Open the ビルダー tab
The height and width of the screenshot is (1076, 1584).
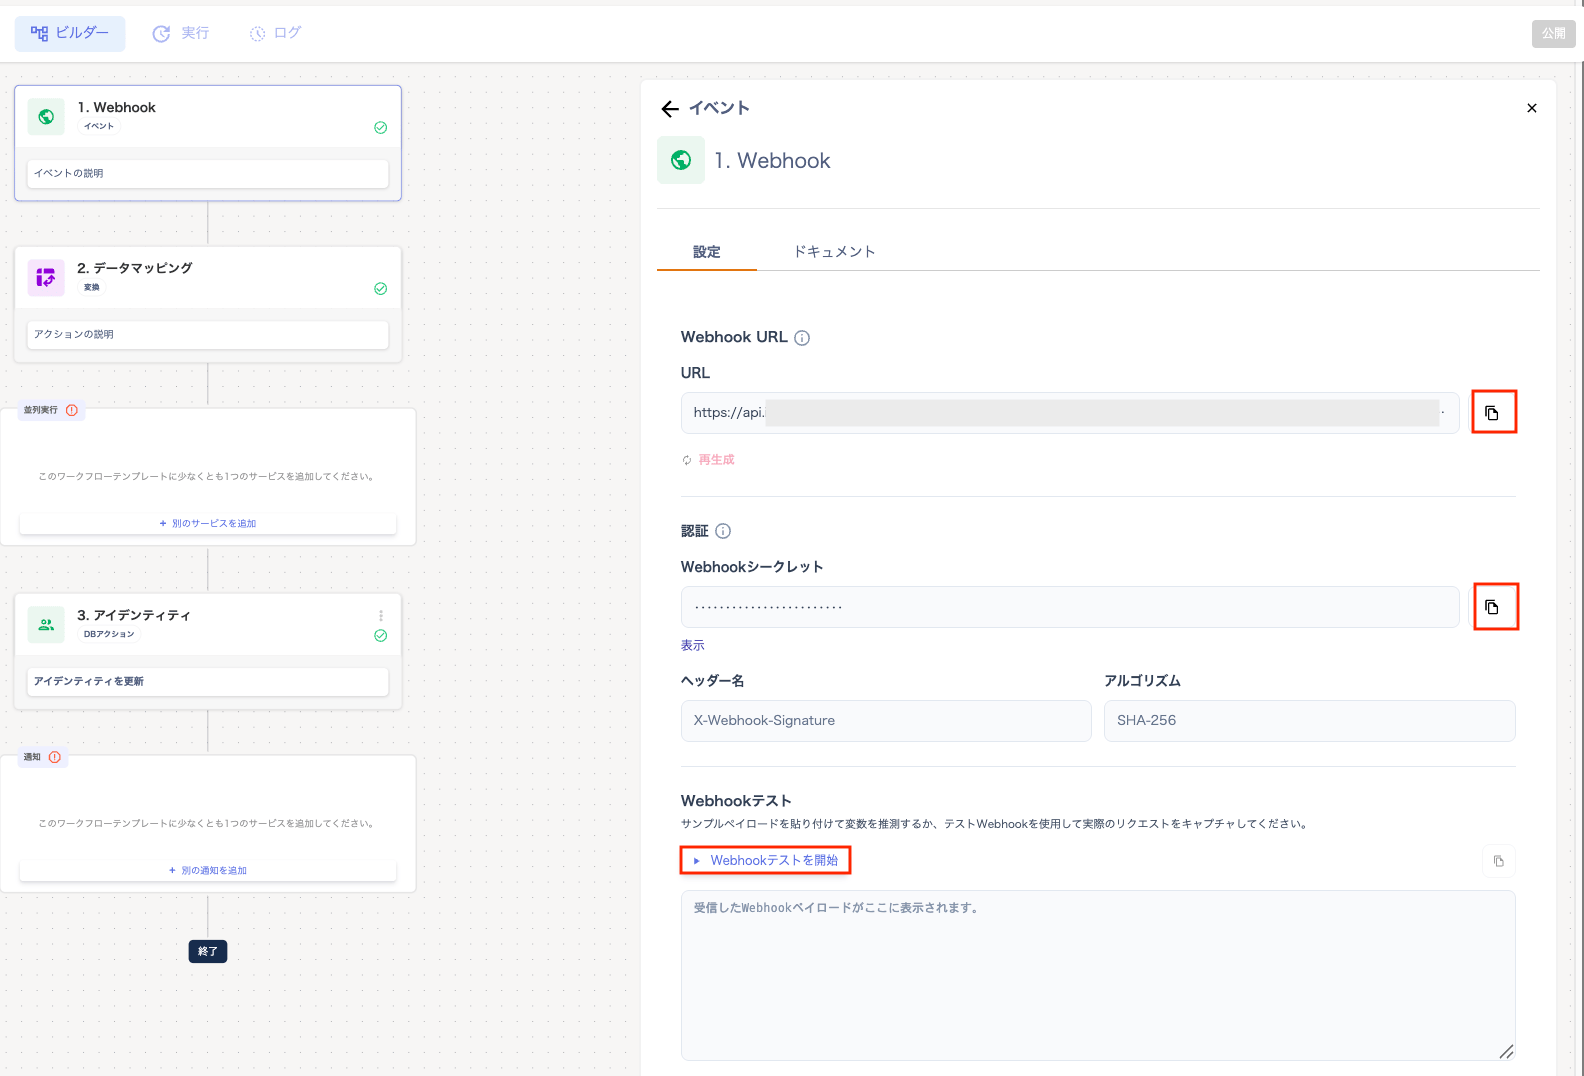tap(70, 33)
